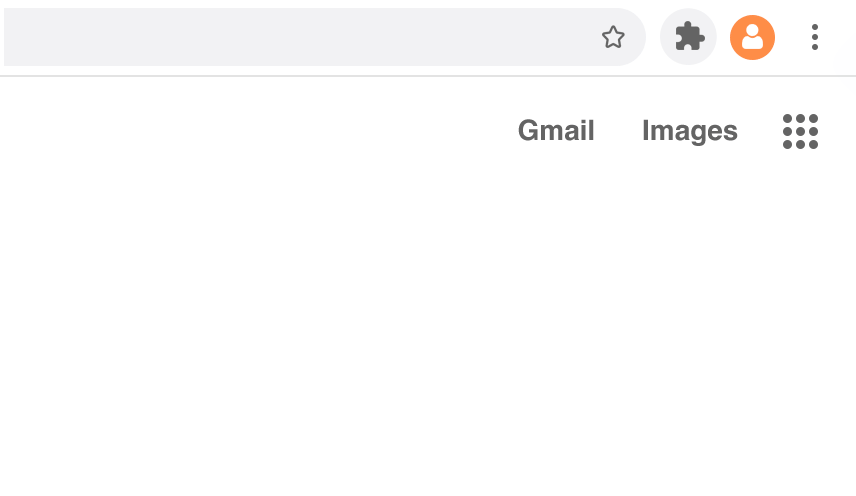Go to Gmail

556,131
